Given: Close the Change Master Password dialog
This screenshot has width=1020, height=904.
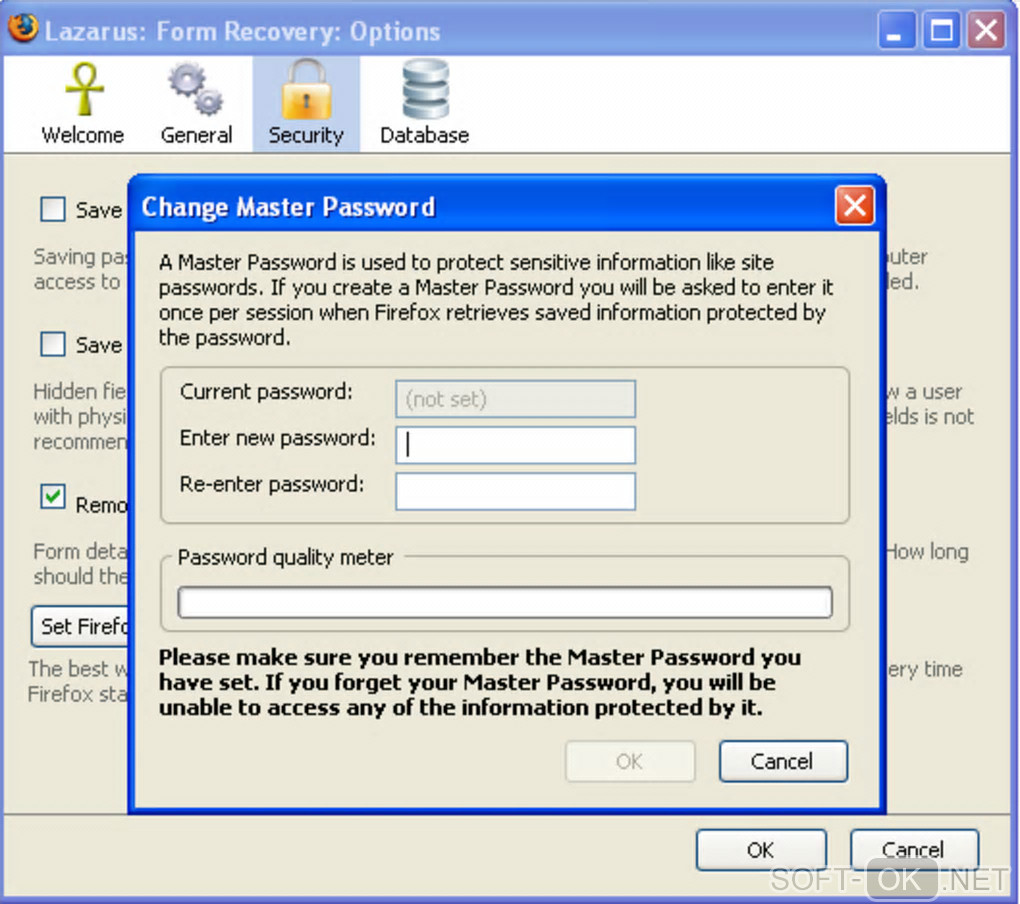Looking at the screenshot, I should click(854, 206).
